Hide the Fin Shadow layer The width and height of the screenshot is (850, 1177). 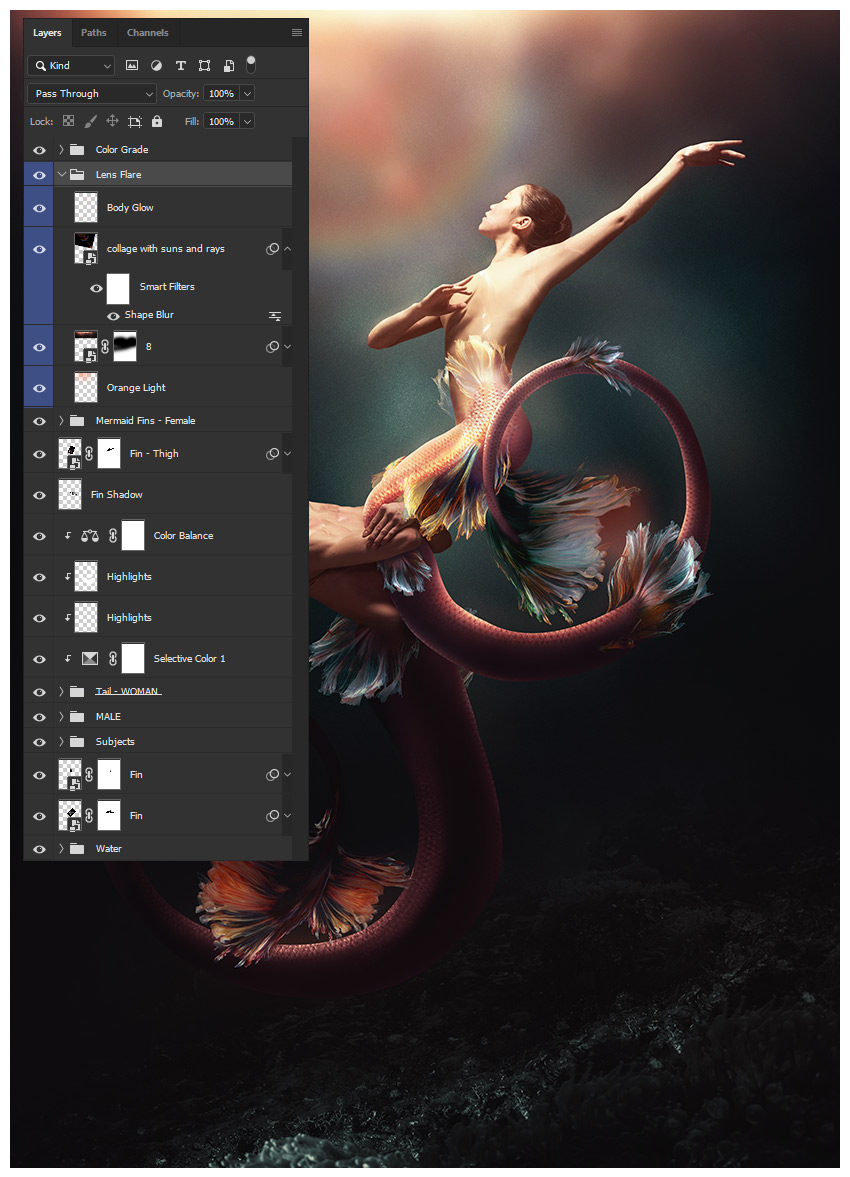click(39, 495)
